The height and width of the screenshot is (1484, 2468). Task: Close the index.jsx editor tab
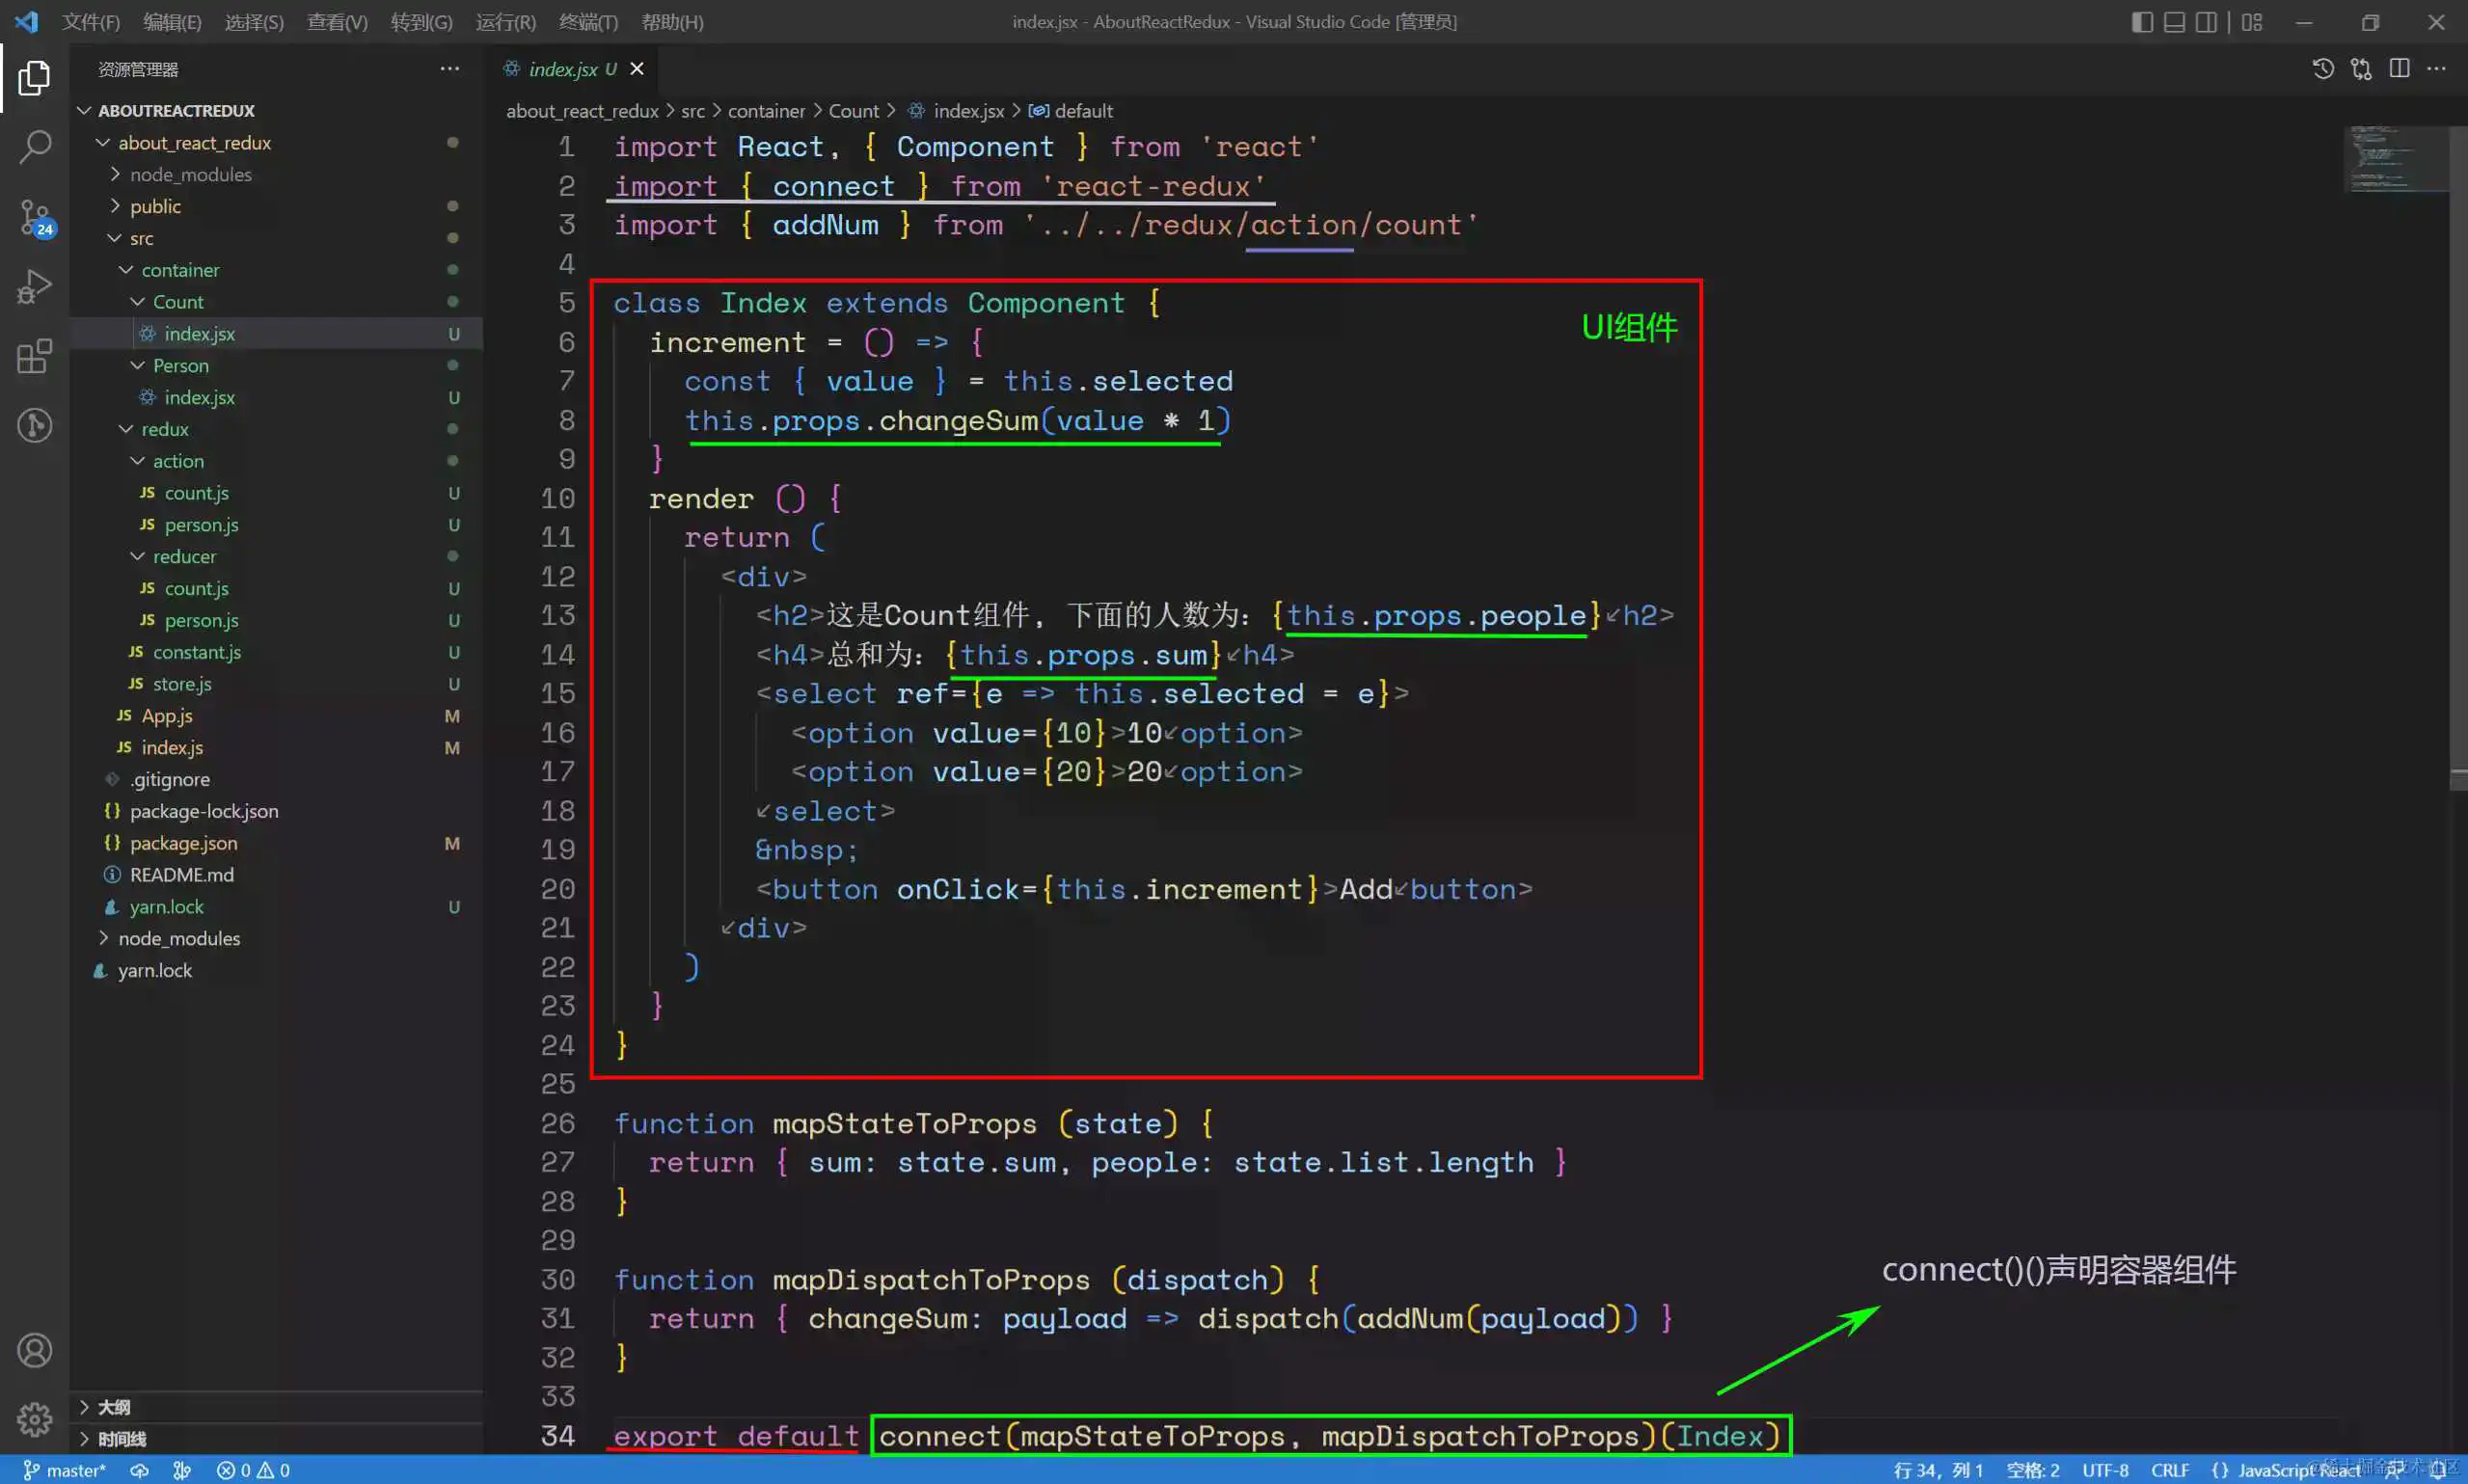[x=637, y=69]
